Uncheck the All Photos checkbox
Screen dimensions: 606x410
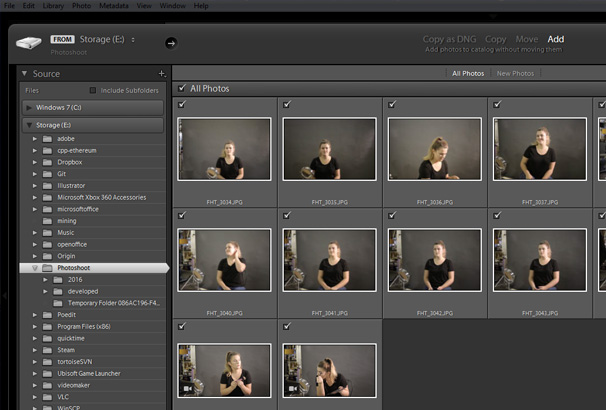coord(181,88)
